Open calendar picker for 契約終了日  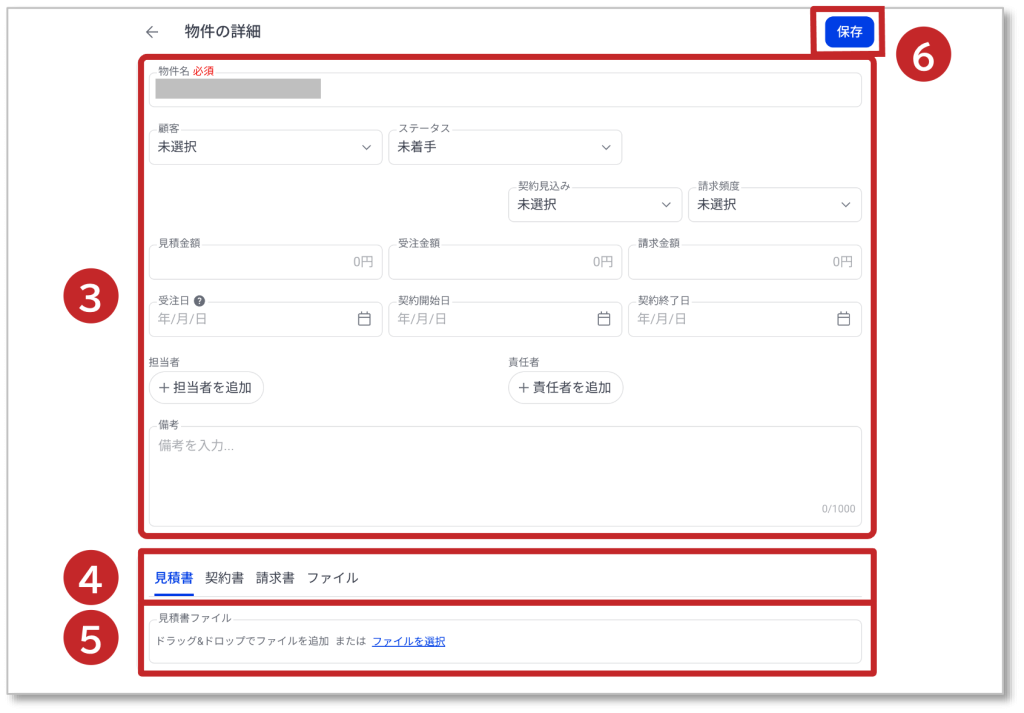click(843, 319)
